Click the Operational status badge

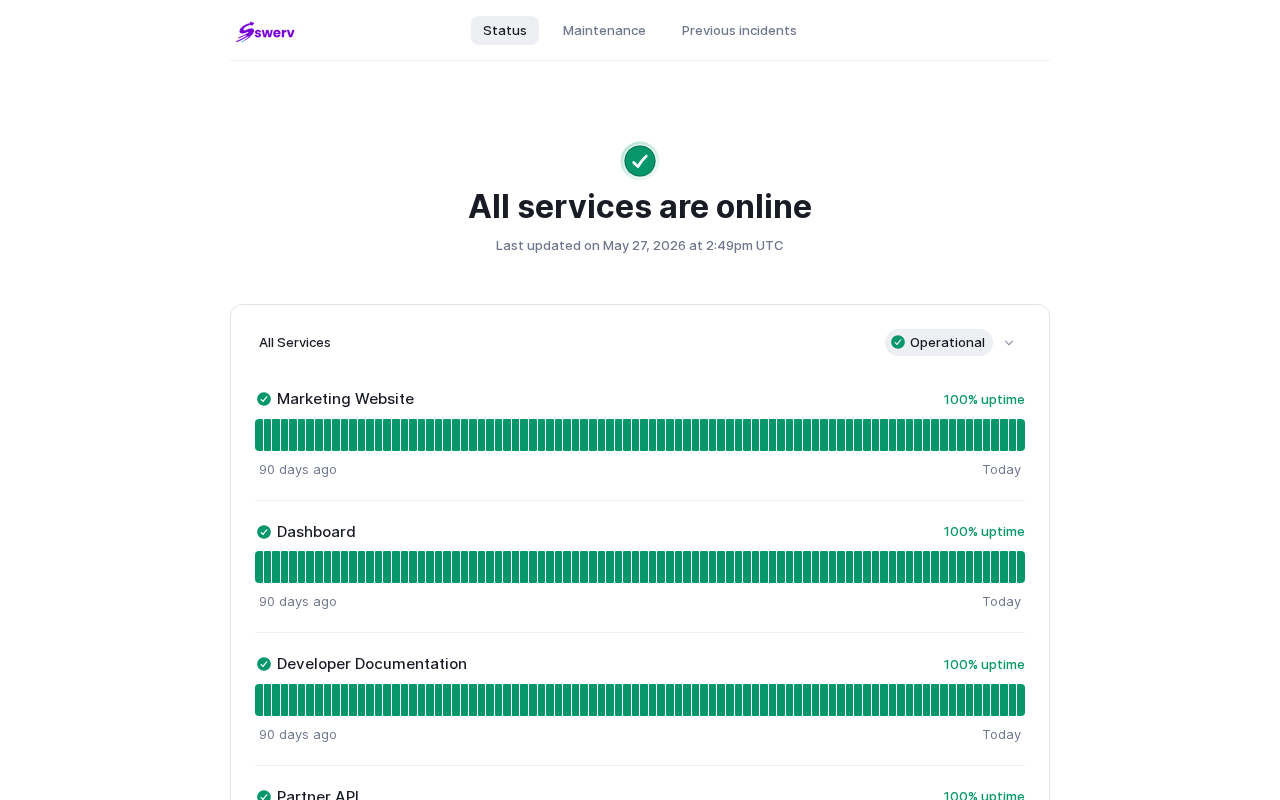(x=939, y=342)
